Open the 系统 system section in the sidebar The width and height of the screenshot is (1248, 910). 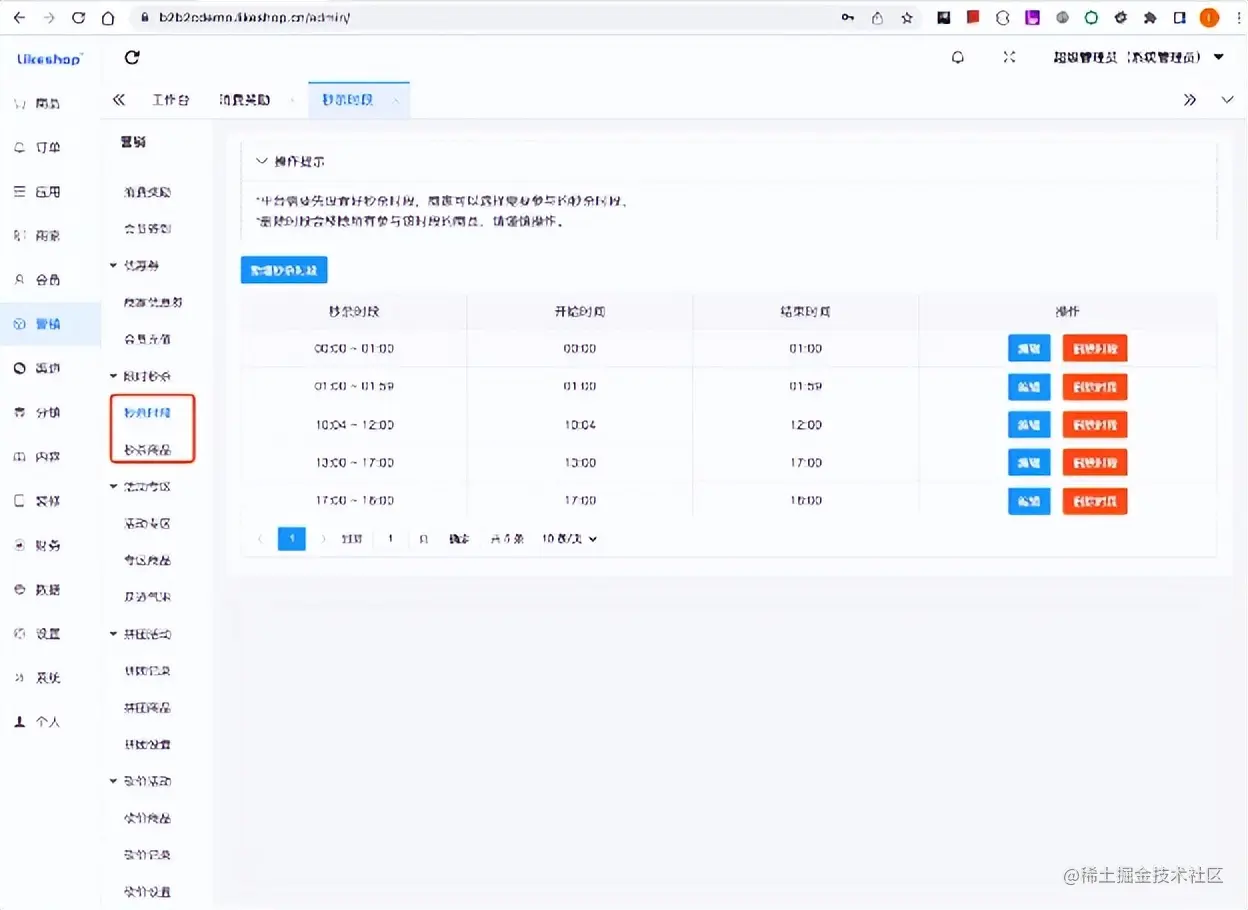pyautogui.click(x=38, y=677)
